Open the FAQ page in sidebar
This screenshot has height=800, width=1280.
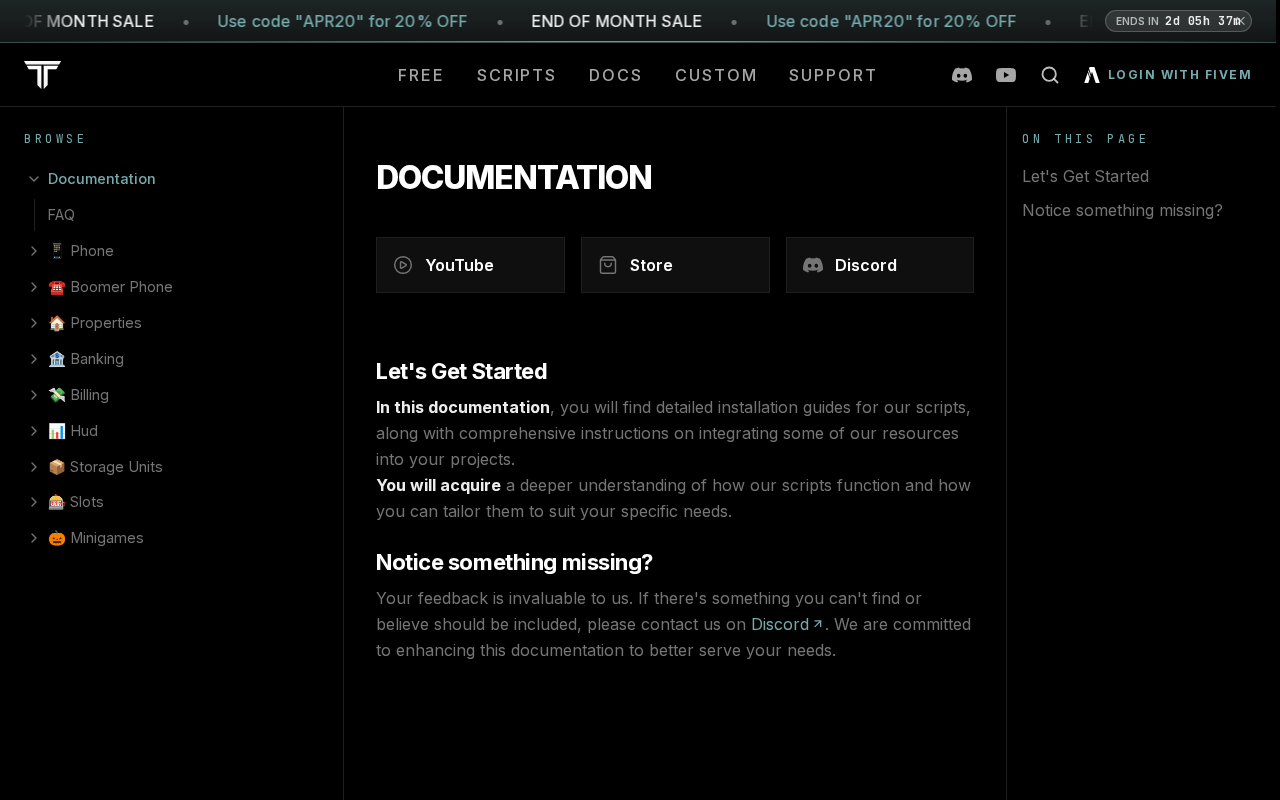point(61,215)
